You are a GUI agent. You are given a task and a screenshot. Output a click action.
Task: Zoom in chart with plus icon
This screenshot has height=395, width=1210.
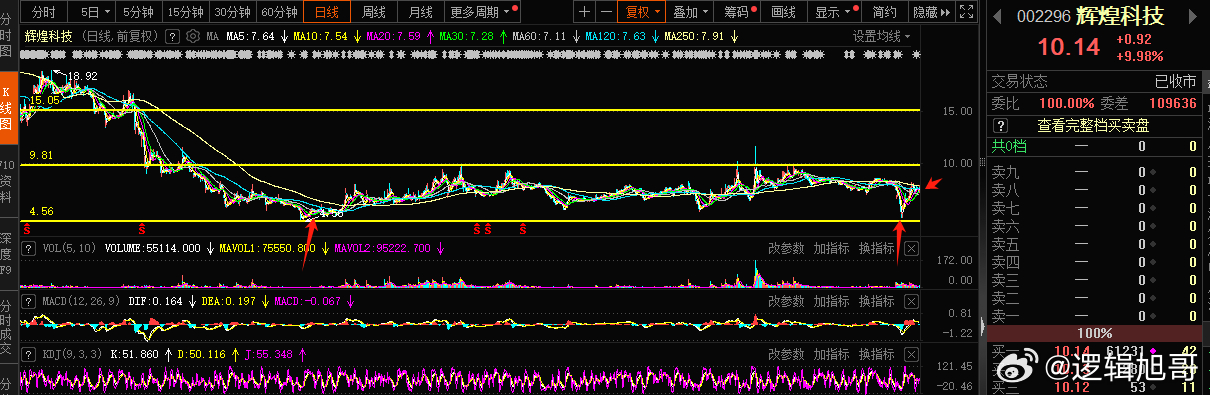584,12
